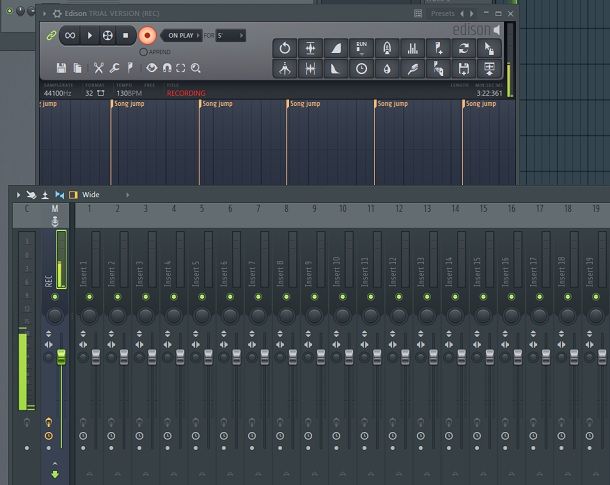Click the Master track green routing arrow
The width and height of the screenshot is (610, 485).
(55, 474)
